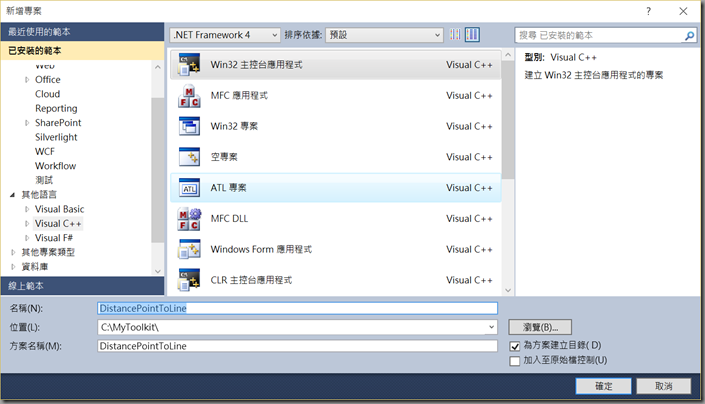
Task: Open the 位置 path dropdown arrow
Action: pos(491,327)
